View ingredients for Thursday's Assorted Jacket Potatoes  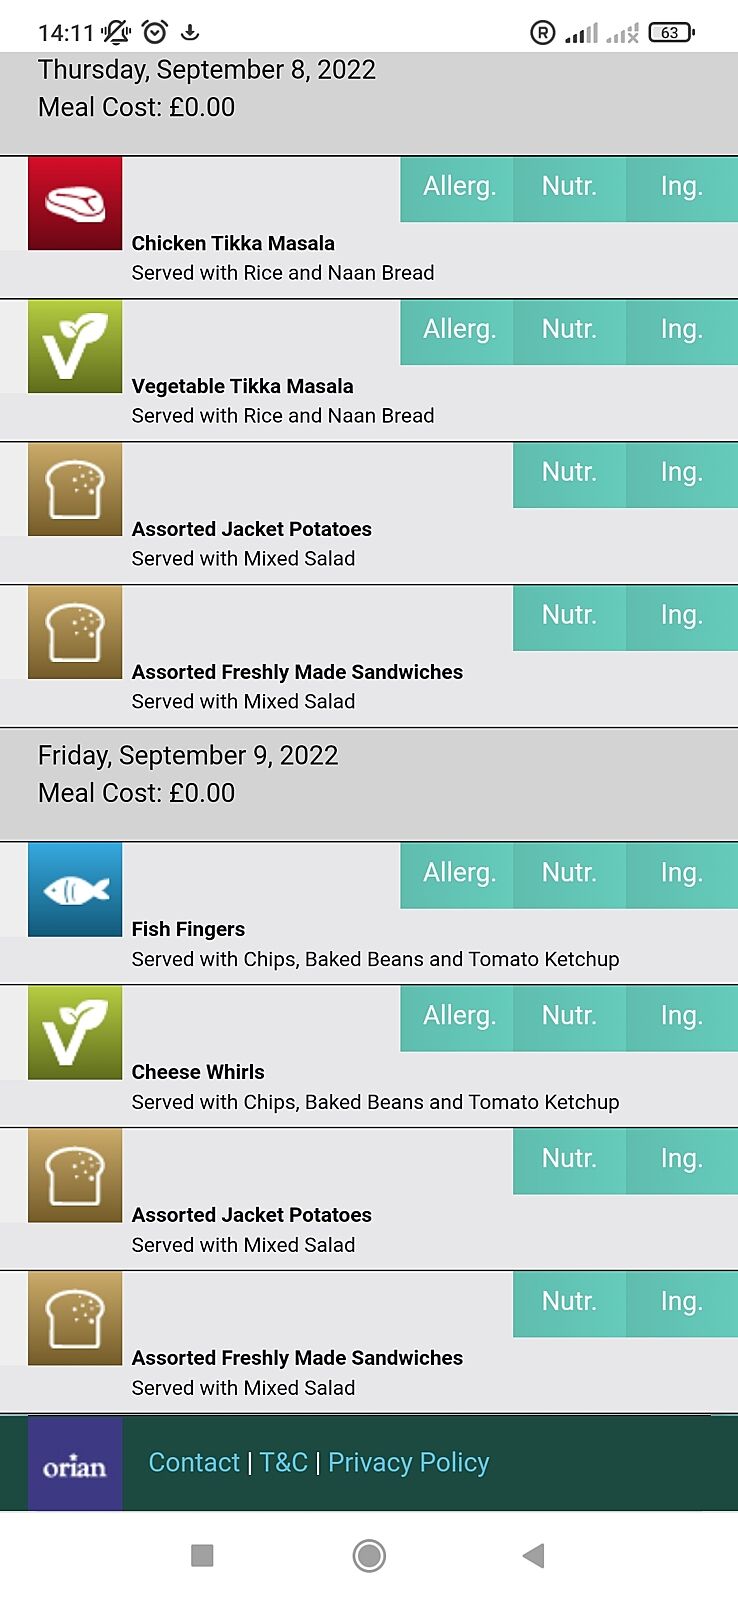681,473
